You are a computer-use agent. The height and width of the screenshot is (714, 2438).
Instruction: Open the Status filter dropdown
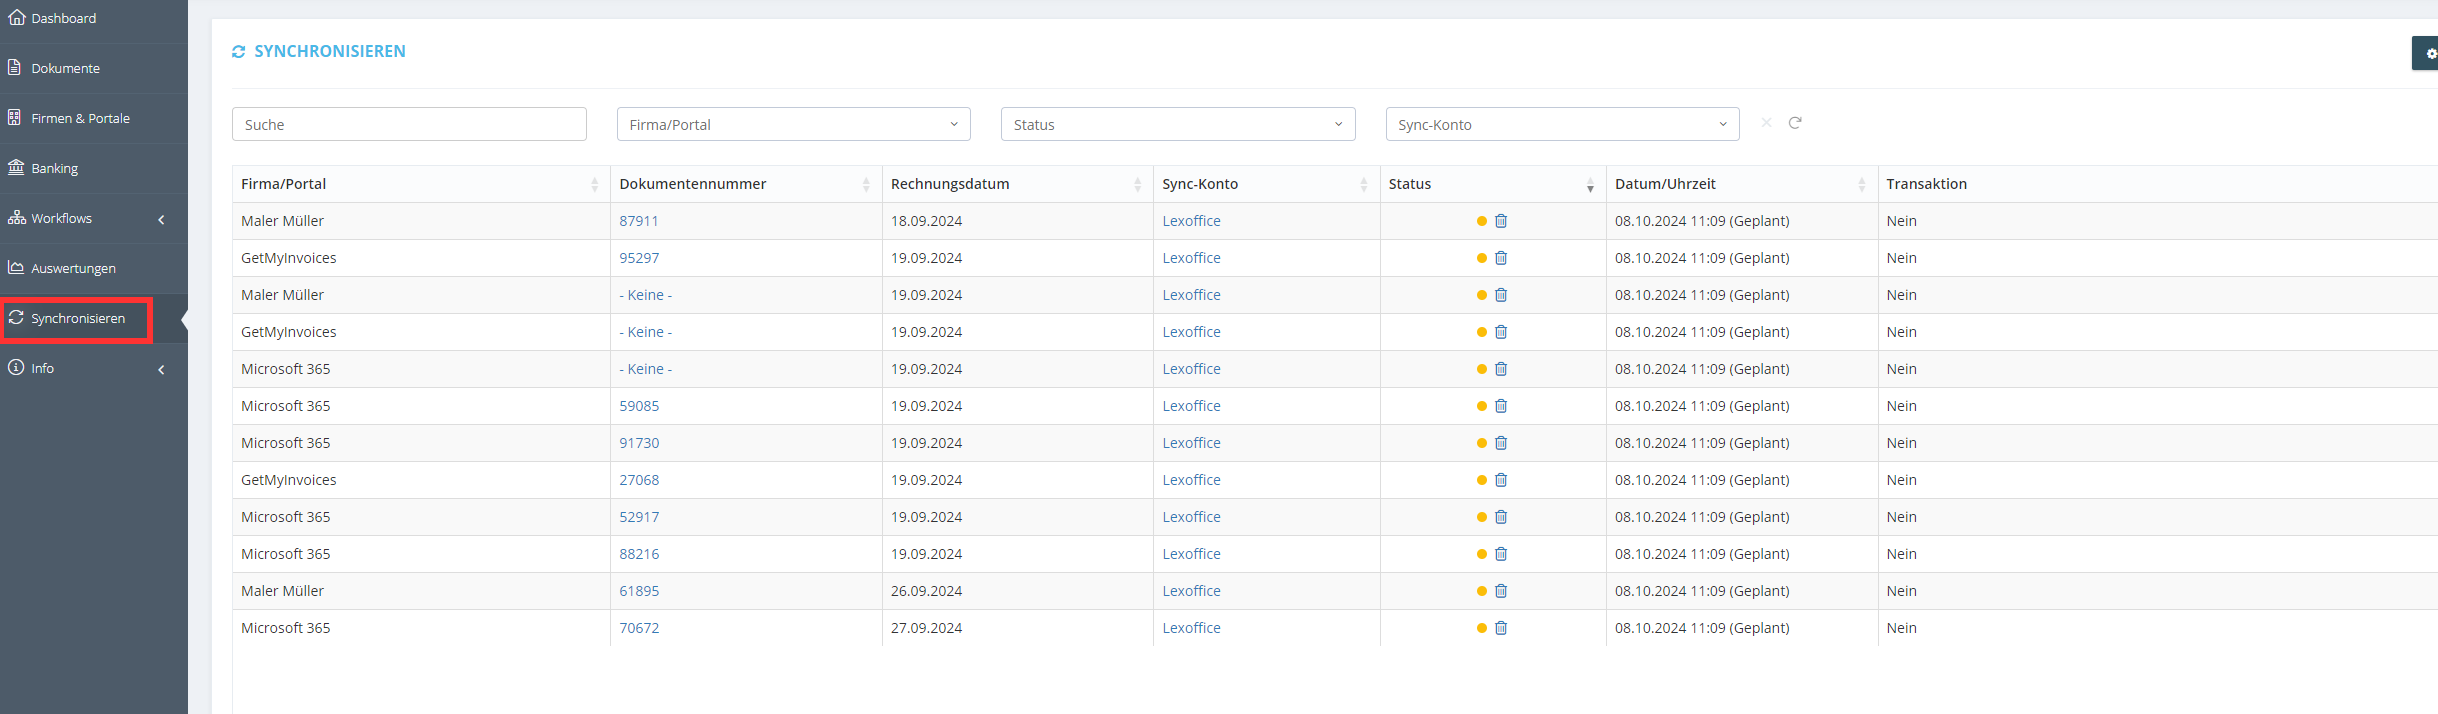[x=1178, y=124]
